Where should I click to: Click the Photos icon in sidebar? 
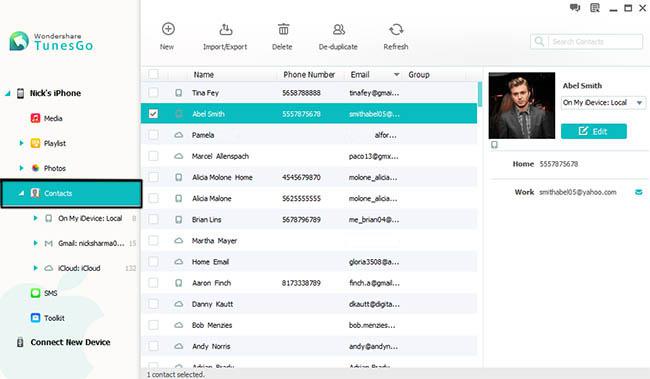pos(35,168)
